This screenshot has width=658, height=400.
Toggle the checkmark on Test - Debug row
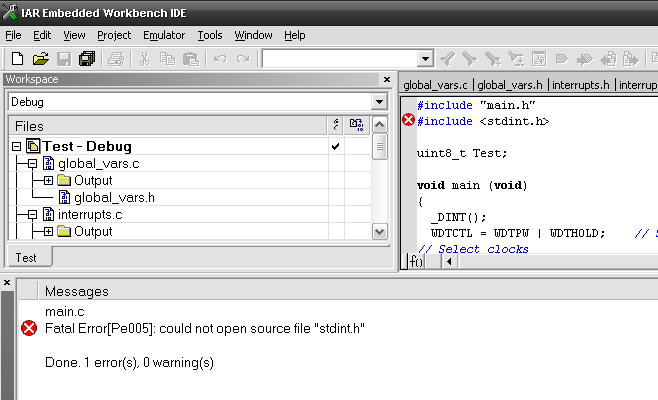point(335,146)
